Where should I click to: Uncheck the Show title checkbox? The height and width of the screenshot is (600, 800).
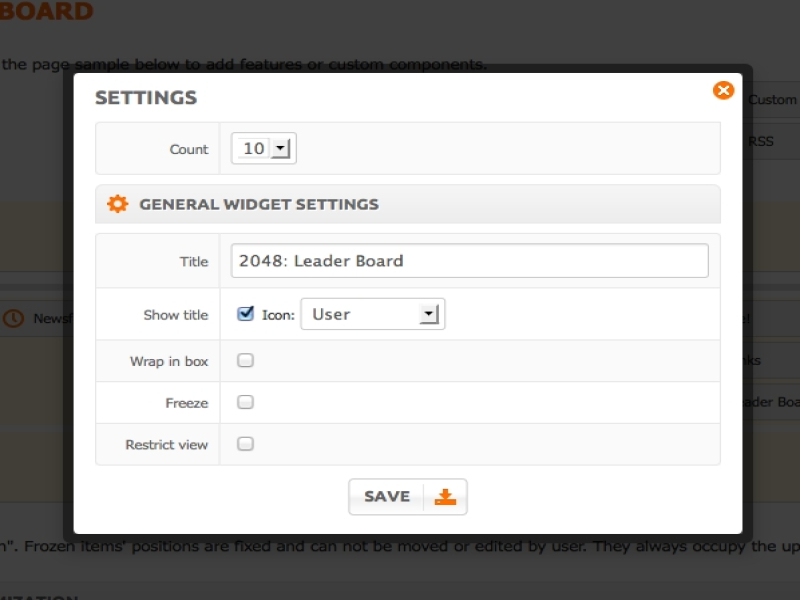pos(246,314)
